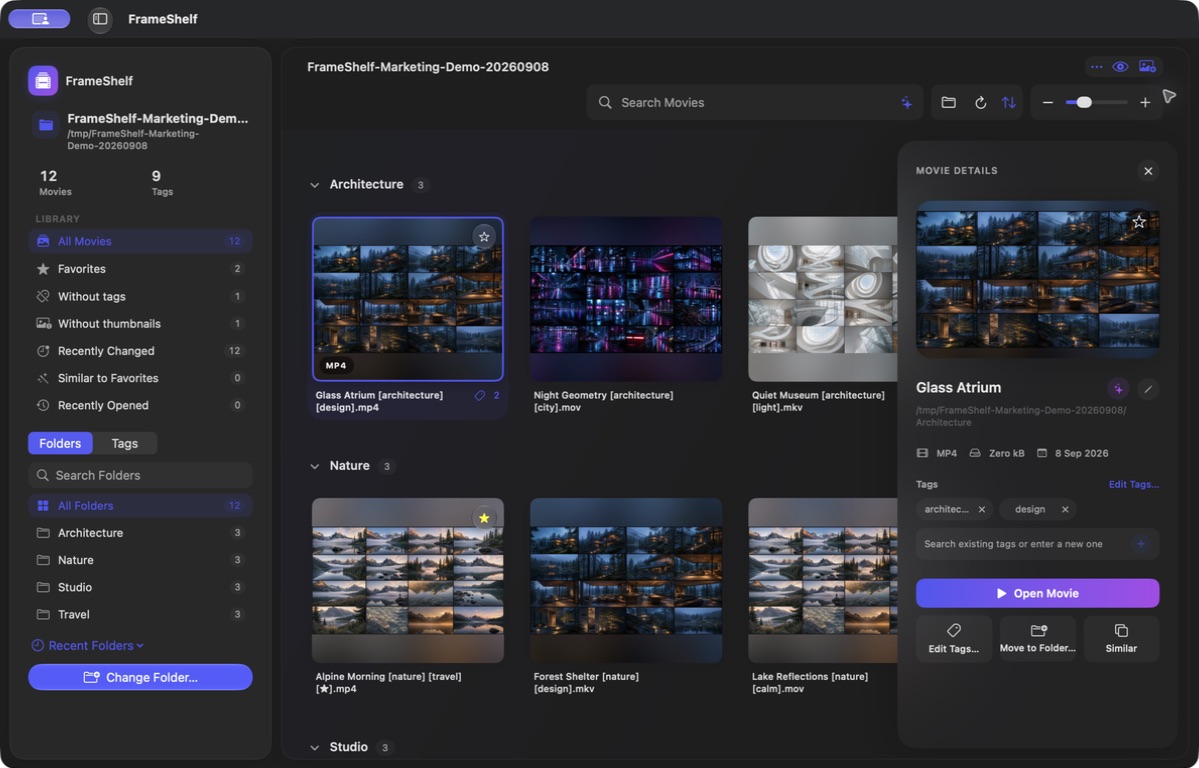The width and height of the screenshot is (1199, 768).
Task: Select the Studio folder in sidebar
Action: [140, 587]
